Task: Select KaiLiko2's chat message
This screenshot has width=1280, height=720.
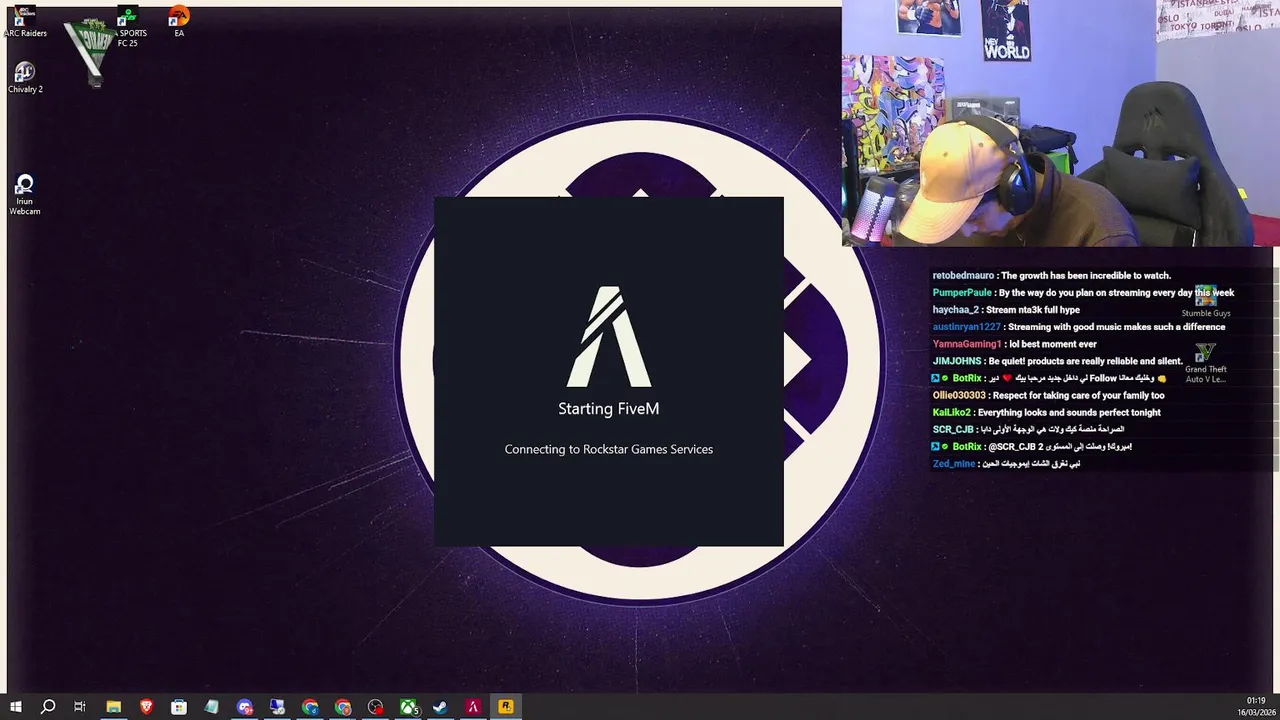Action: tap(1046, 411)
